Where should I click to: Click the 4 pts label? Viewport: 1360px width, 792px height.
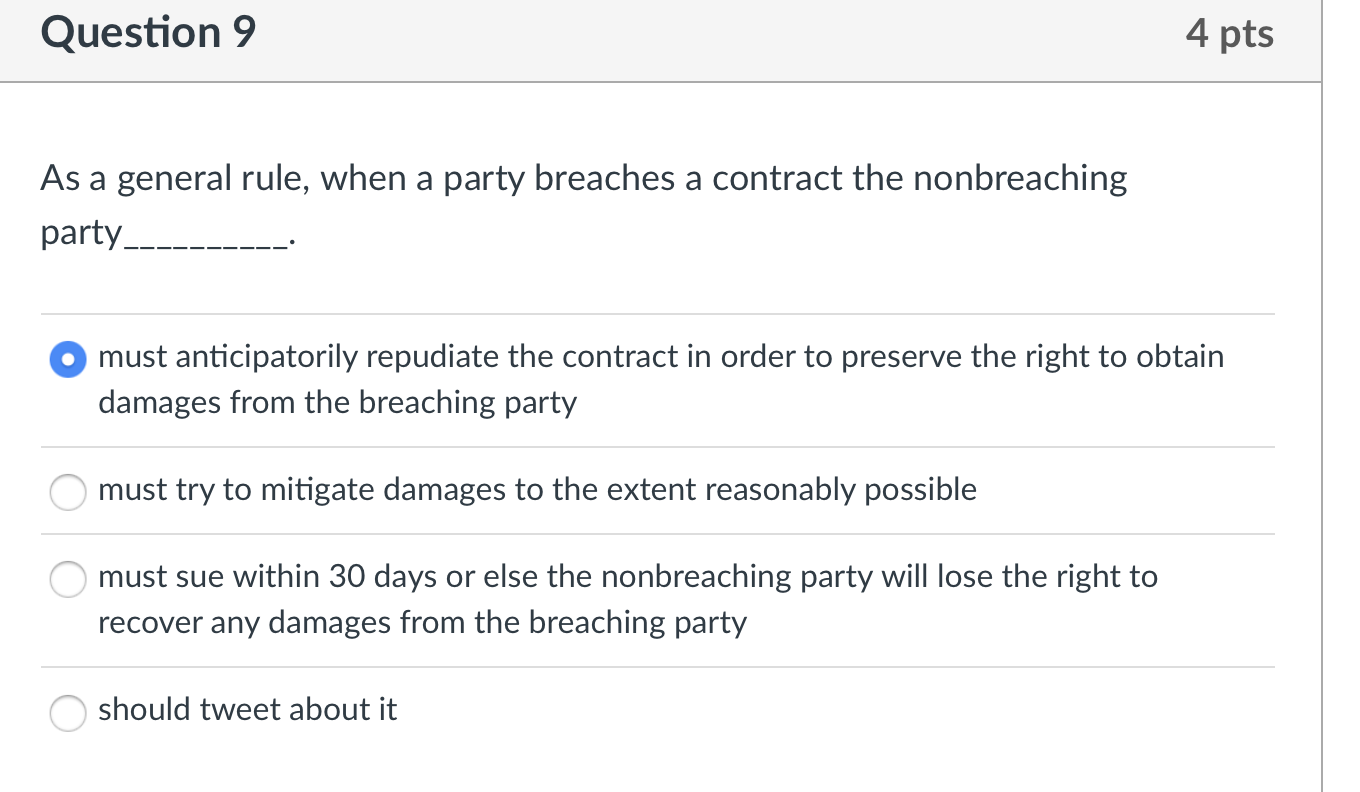(x=1230, y=32)
